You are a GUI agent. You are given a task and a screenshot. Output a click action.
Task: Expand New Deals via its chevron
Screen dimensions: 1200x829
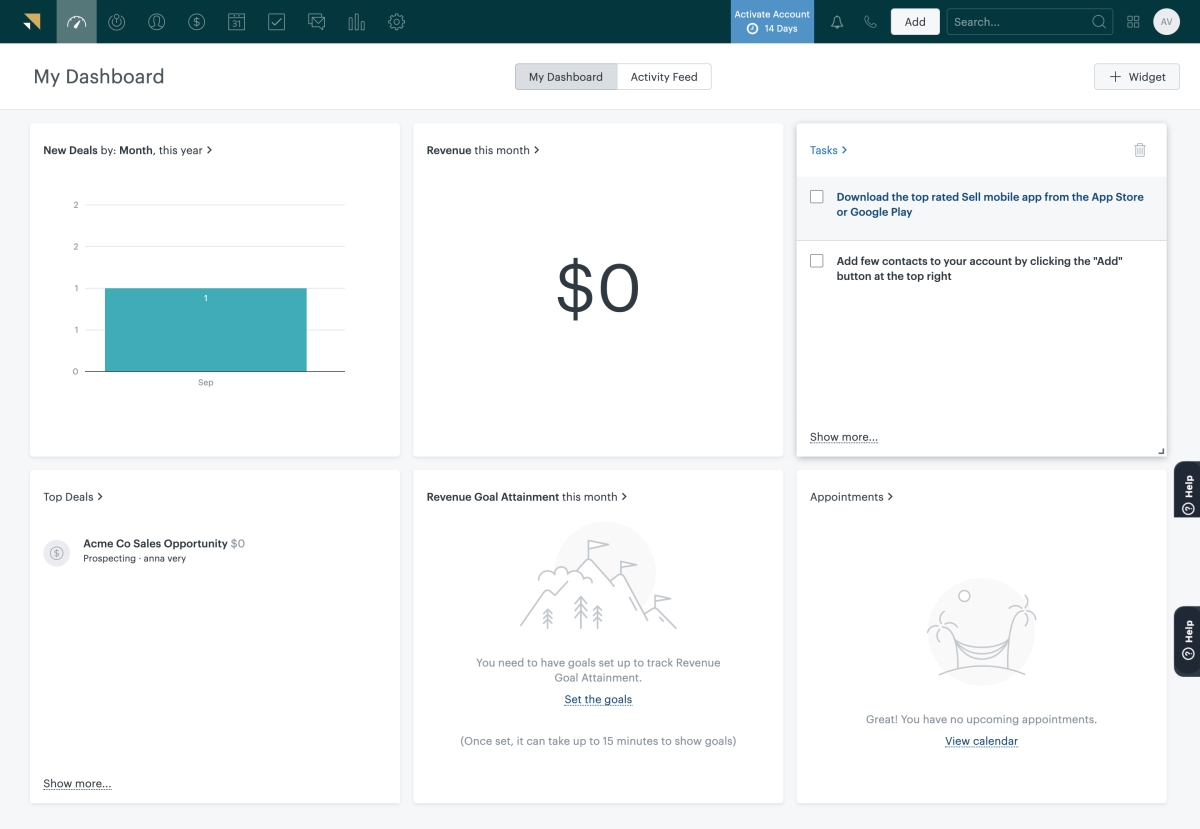tap(210, 150)
